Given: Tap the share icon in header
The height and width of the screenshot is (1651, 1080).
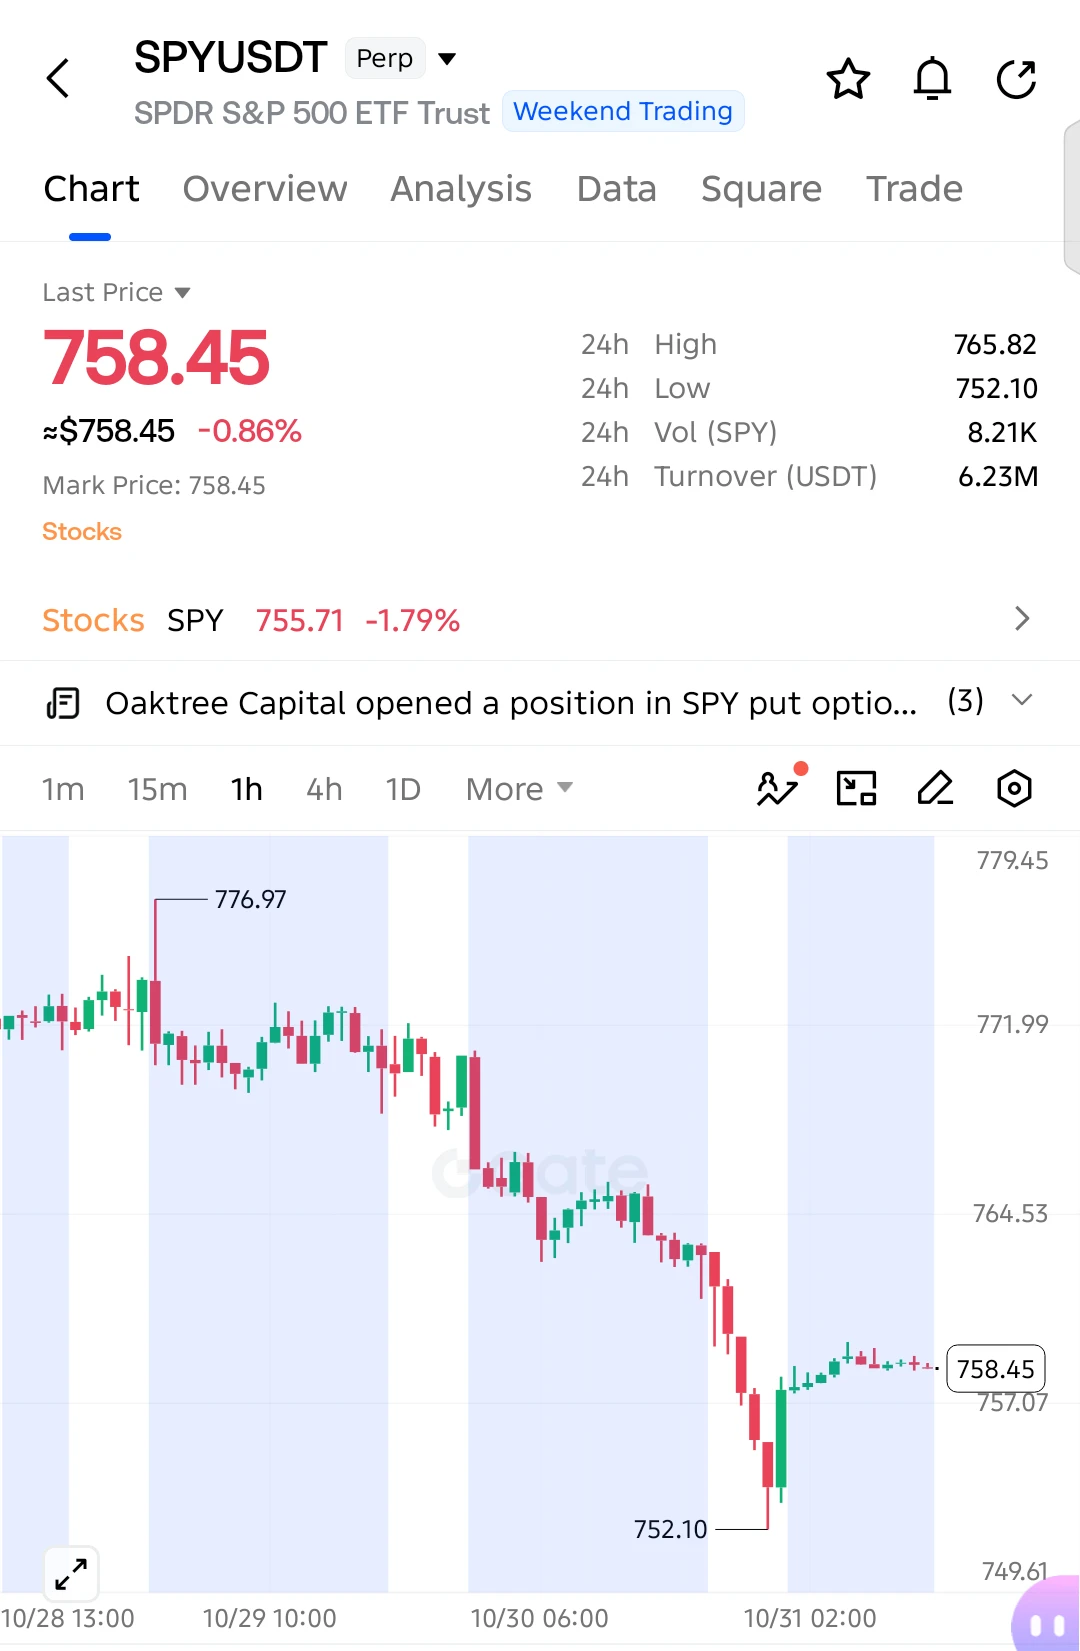Looking at the screenshot, I should click(1016, 79).
